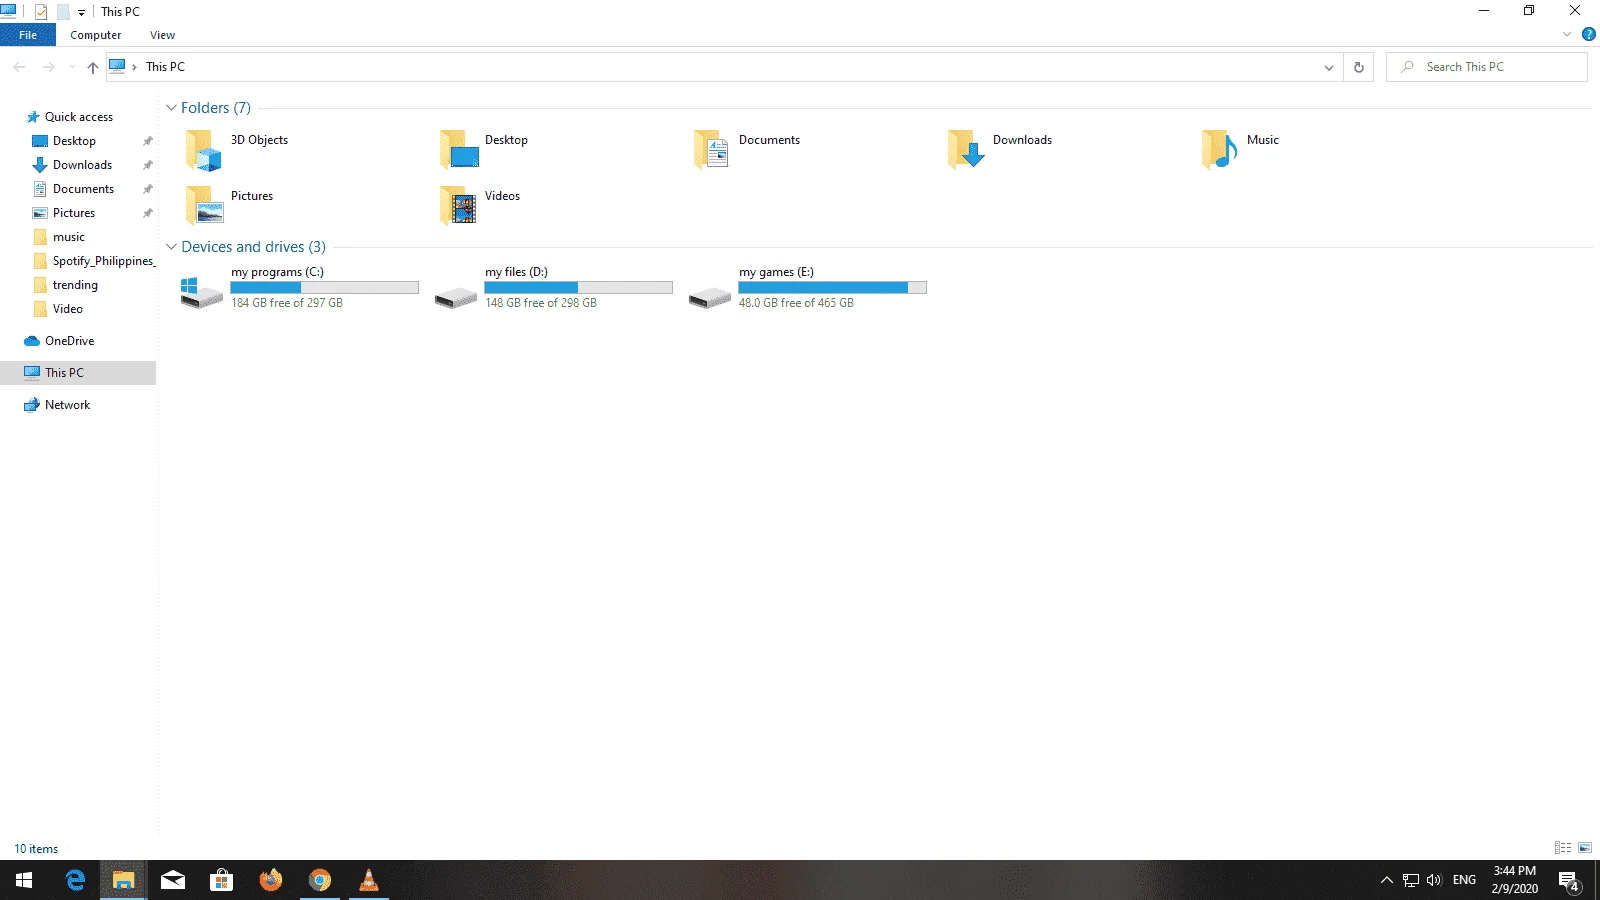Click the E: drive usage bar
Viewport: 1600px width, 900px height.
point(833,288)
